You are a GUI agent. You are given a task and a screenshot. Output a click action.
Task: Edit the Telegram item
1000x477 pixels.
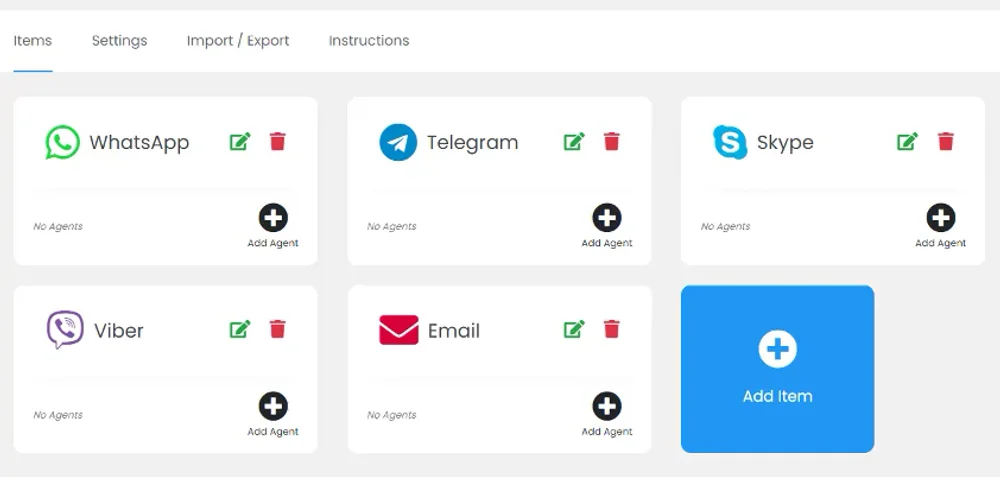[x=574, y=142]
